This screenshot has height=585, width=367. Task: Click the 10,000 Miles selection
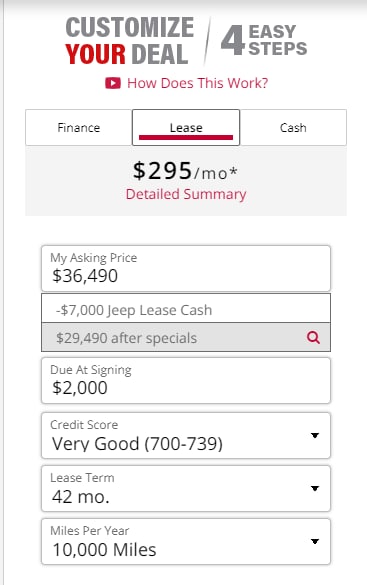104,550
